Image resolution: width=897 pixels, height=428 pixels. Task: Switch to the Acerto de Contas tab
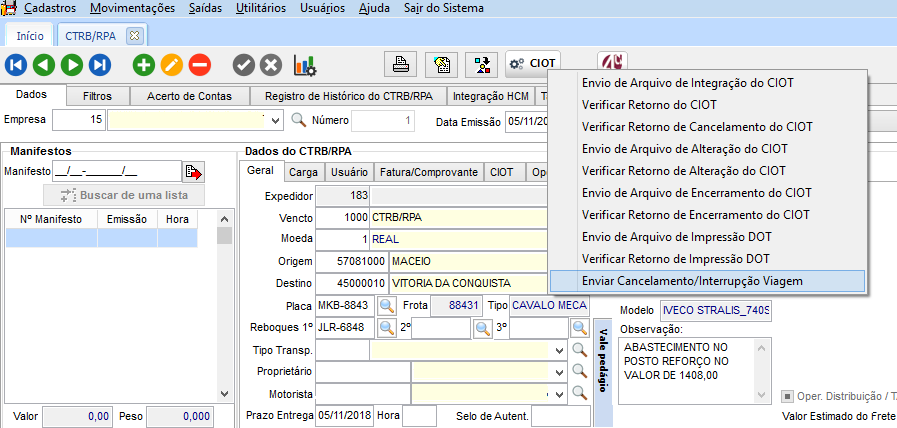tap(189, 96)
